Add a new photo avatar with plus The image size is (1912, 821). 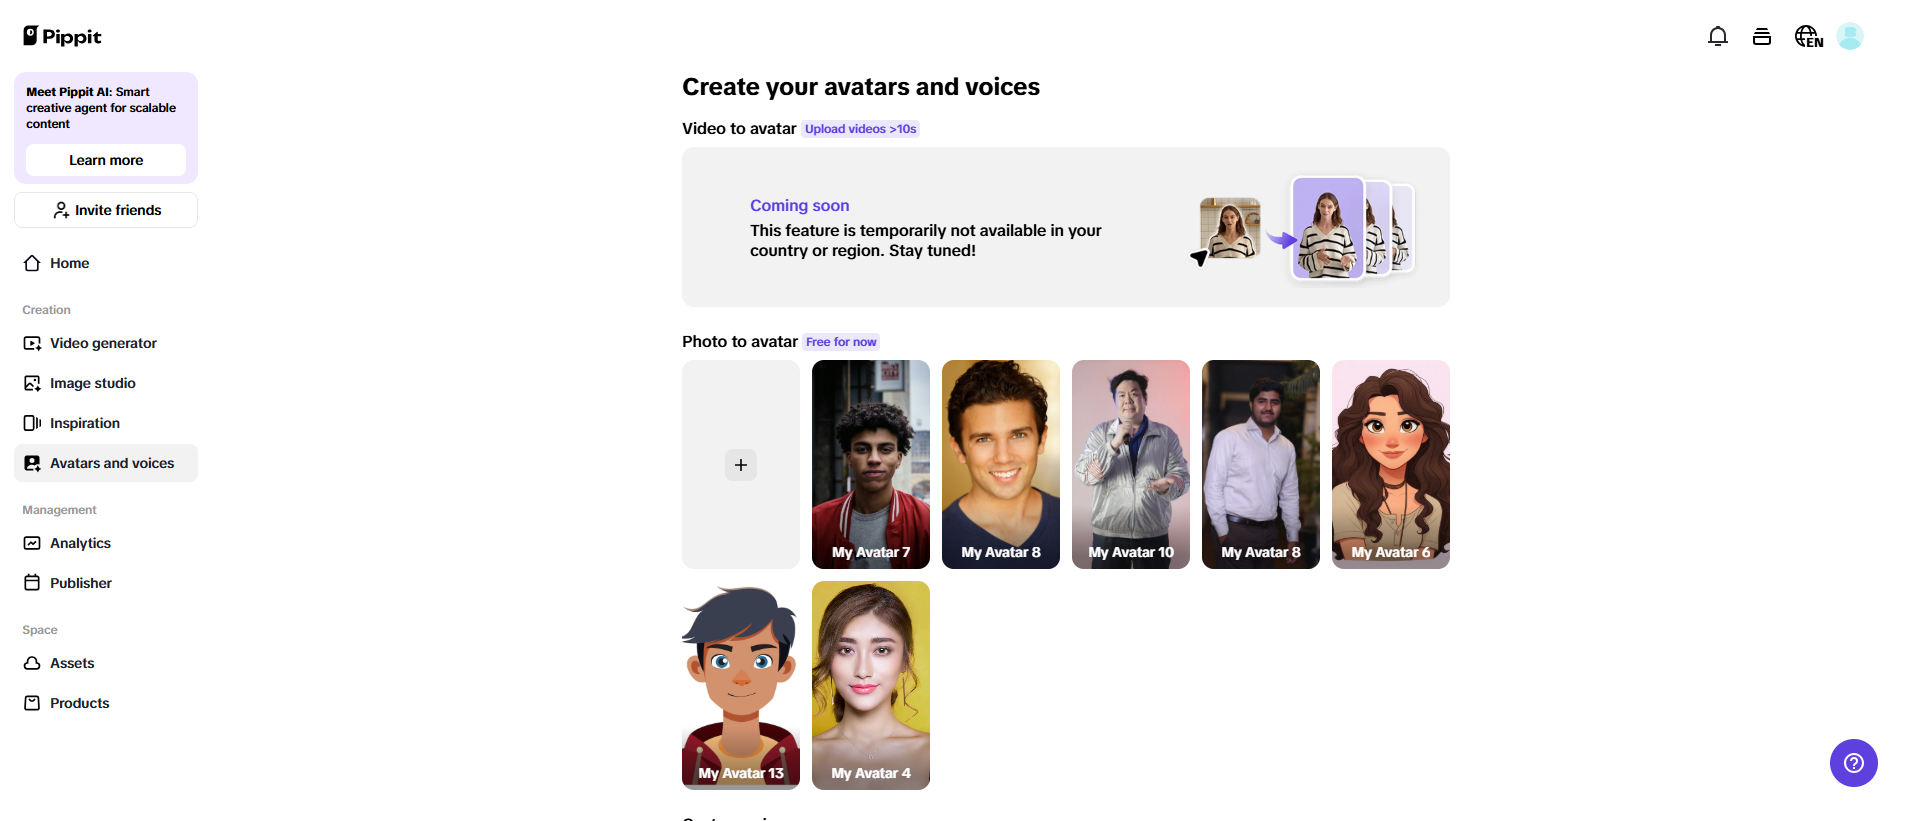coord(740,465)
